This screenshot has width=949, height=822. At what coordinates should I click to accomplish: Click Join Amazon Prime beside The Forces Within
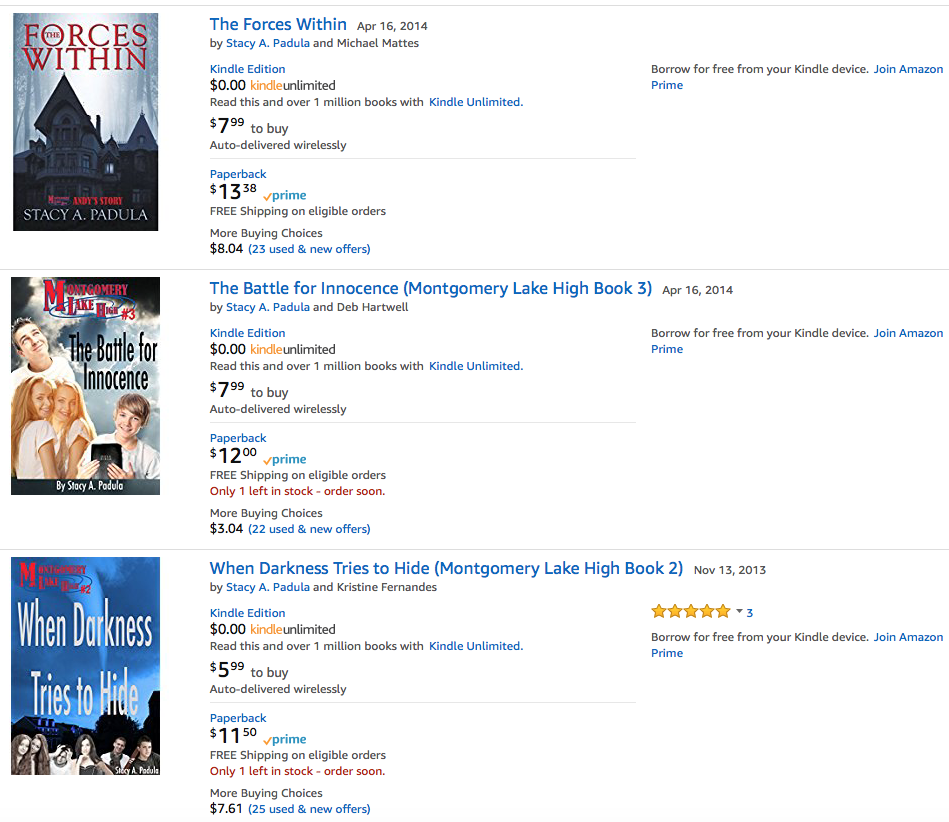[x=908, y=69]
